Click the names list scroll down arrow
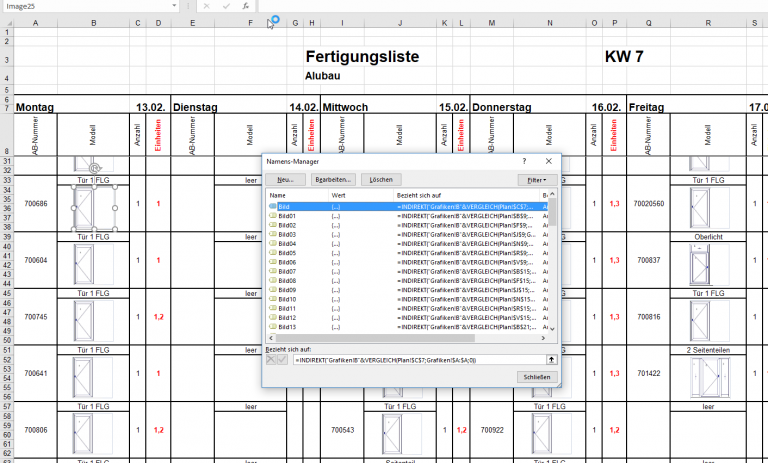The image size is (768, 463). pos(552,329)
